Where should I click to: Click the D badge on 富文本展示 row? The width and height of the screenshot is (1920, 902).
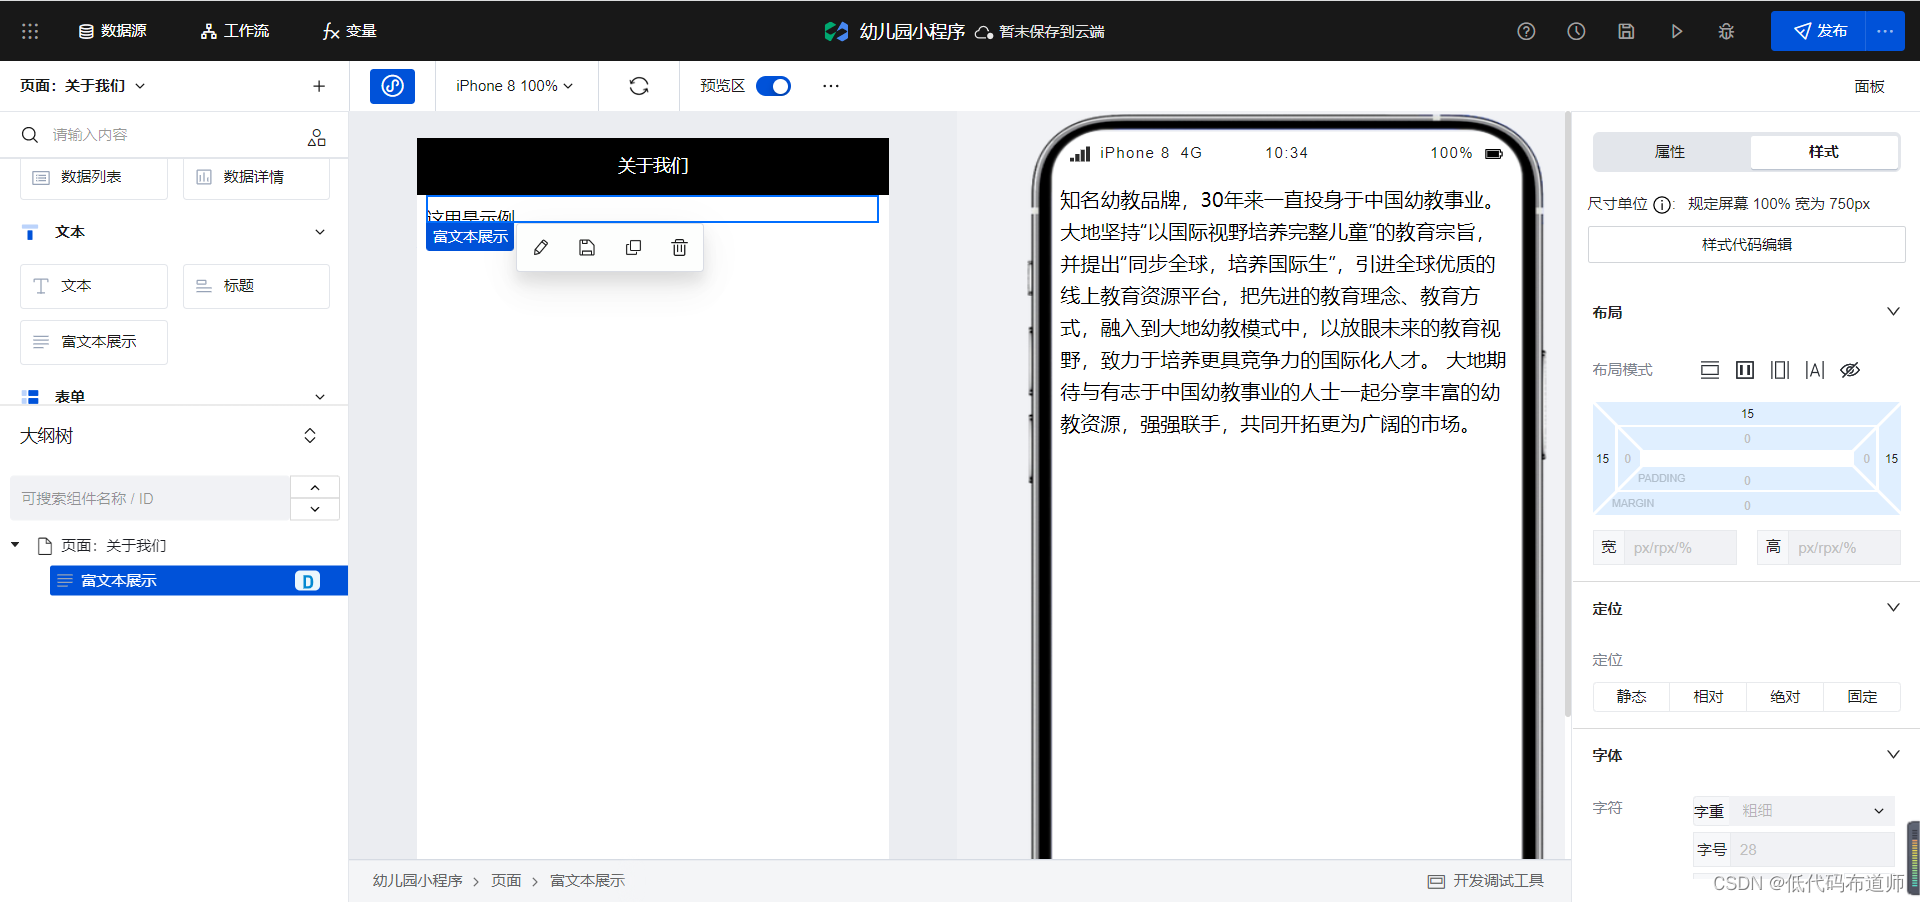[307, 581]
